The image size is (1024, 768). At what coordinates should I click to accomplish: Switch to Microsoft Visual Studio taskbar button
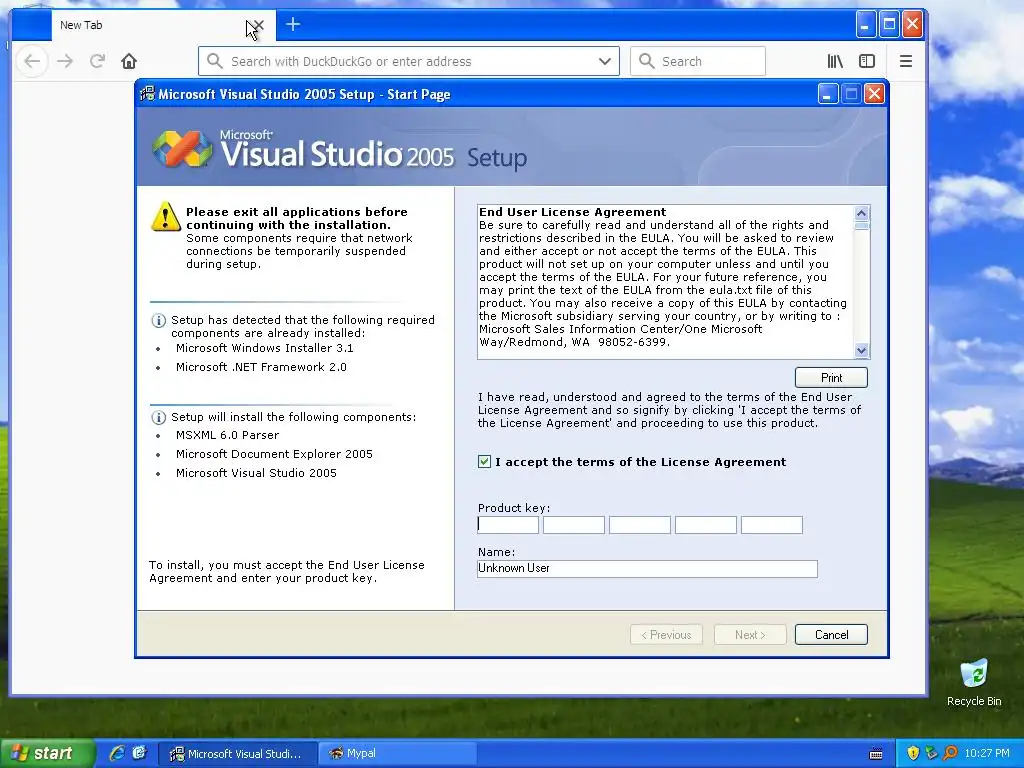pos(238,754)
